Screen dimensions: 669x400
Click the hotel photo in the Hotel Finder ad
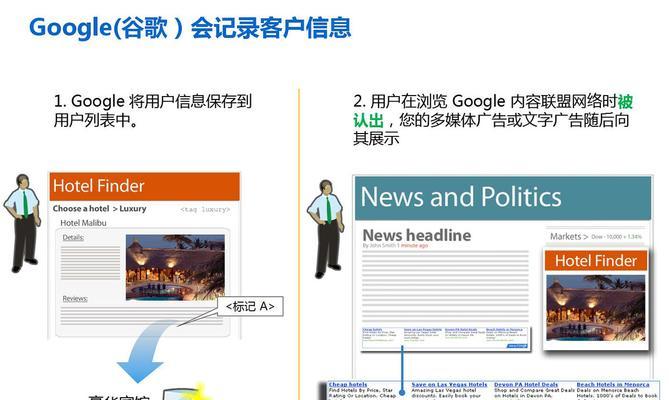(x=596, y=308)
